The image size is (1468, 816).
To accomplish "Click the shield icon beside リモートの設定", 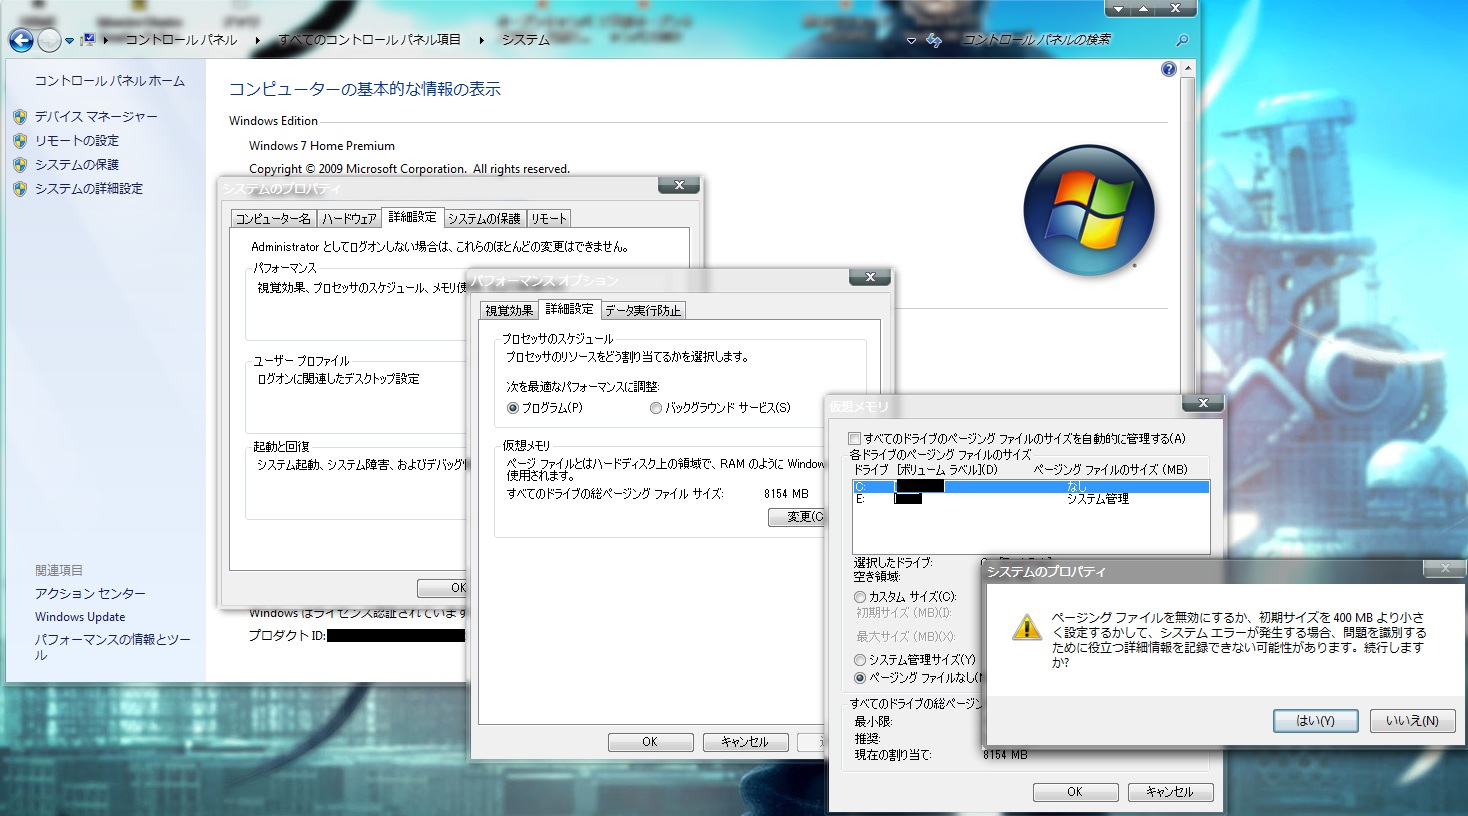I will tap(20, 141).
